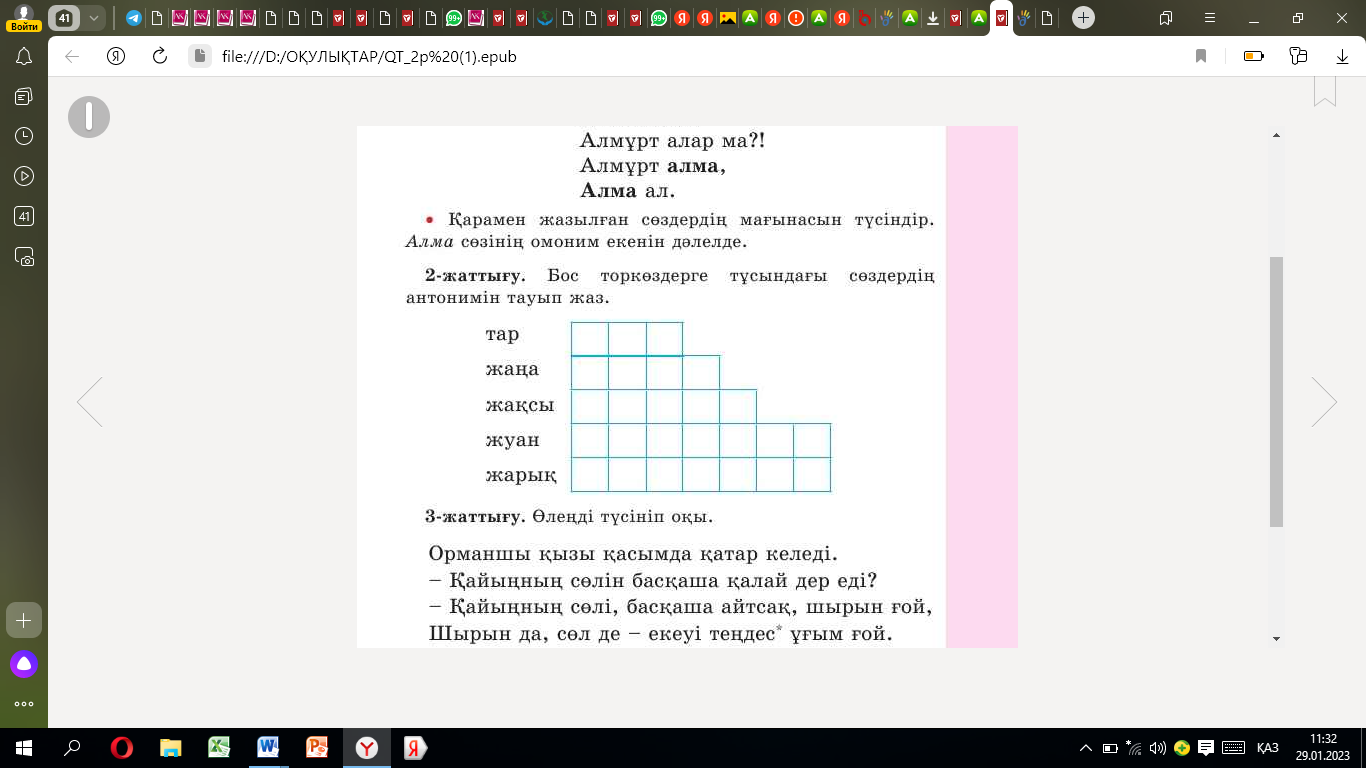
Task: Open the Windows notification center icon
Action: pos(1207,747)
